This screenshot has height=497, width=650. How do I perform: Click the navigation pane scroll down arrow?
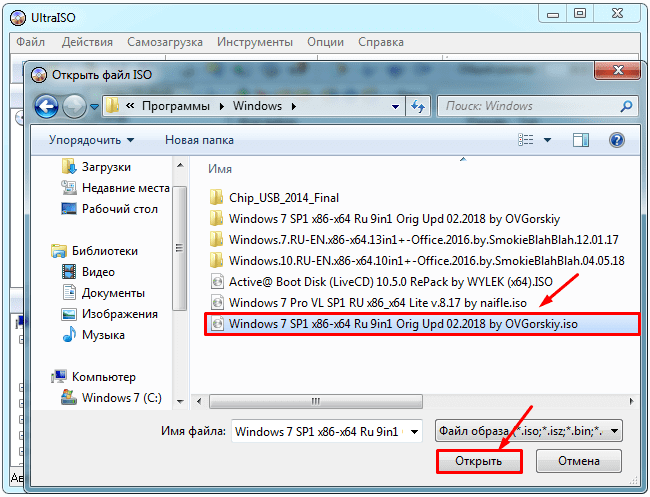180,401
